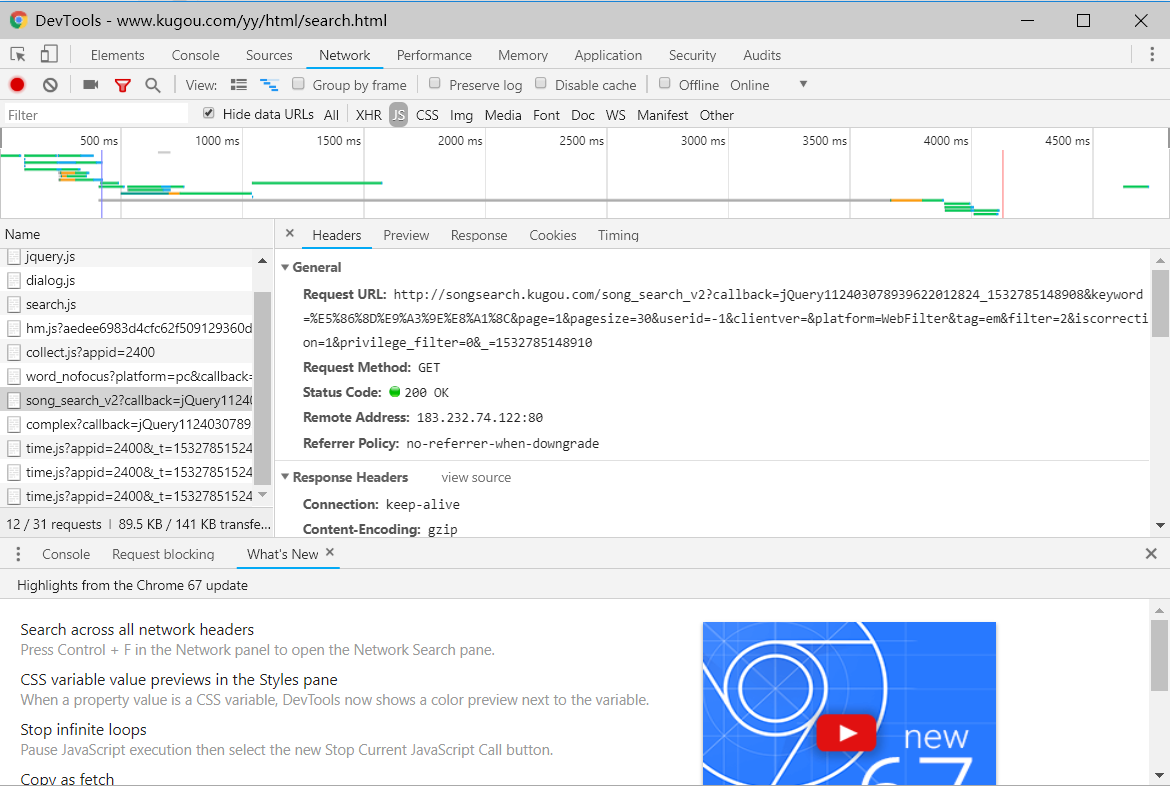Switch to the Security tab
This screenshot has width=1170, height=786.
coord(692,55)
